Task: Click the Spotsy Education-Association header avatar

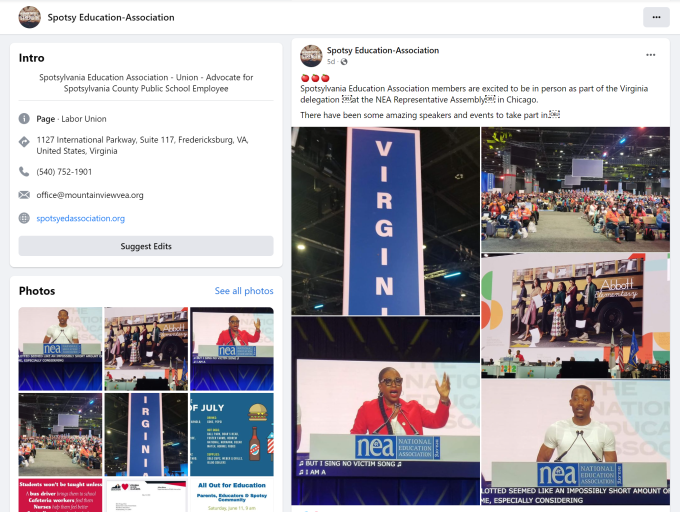Action: coord(29,17)
